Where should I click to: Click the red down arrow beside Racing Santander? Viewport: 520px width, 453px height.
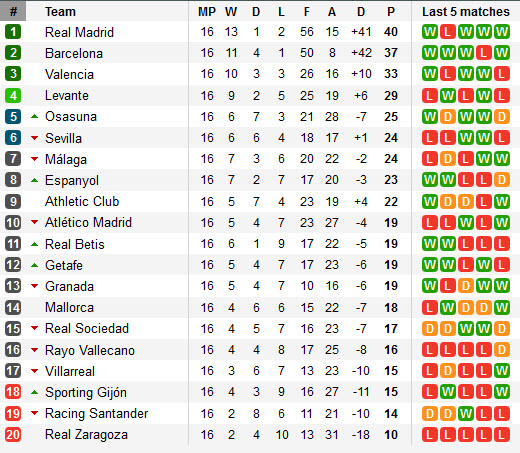coord(34,413)
